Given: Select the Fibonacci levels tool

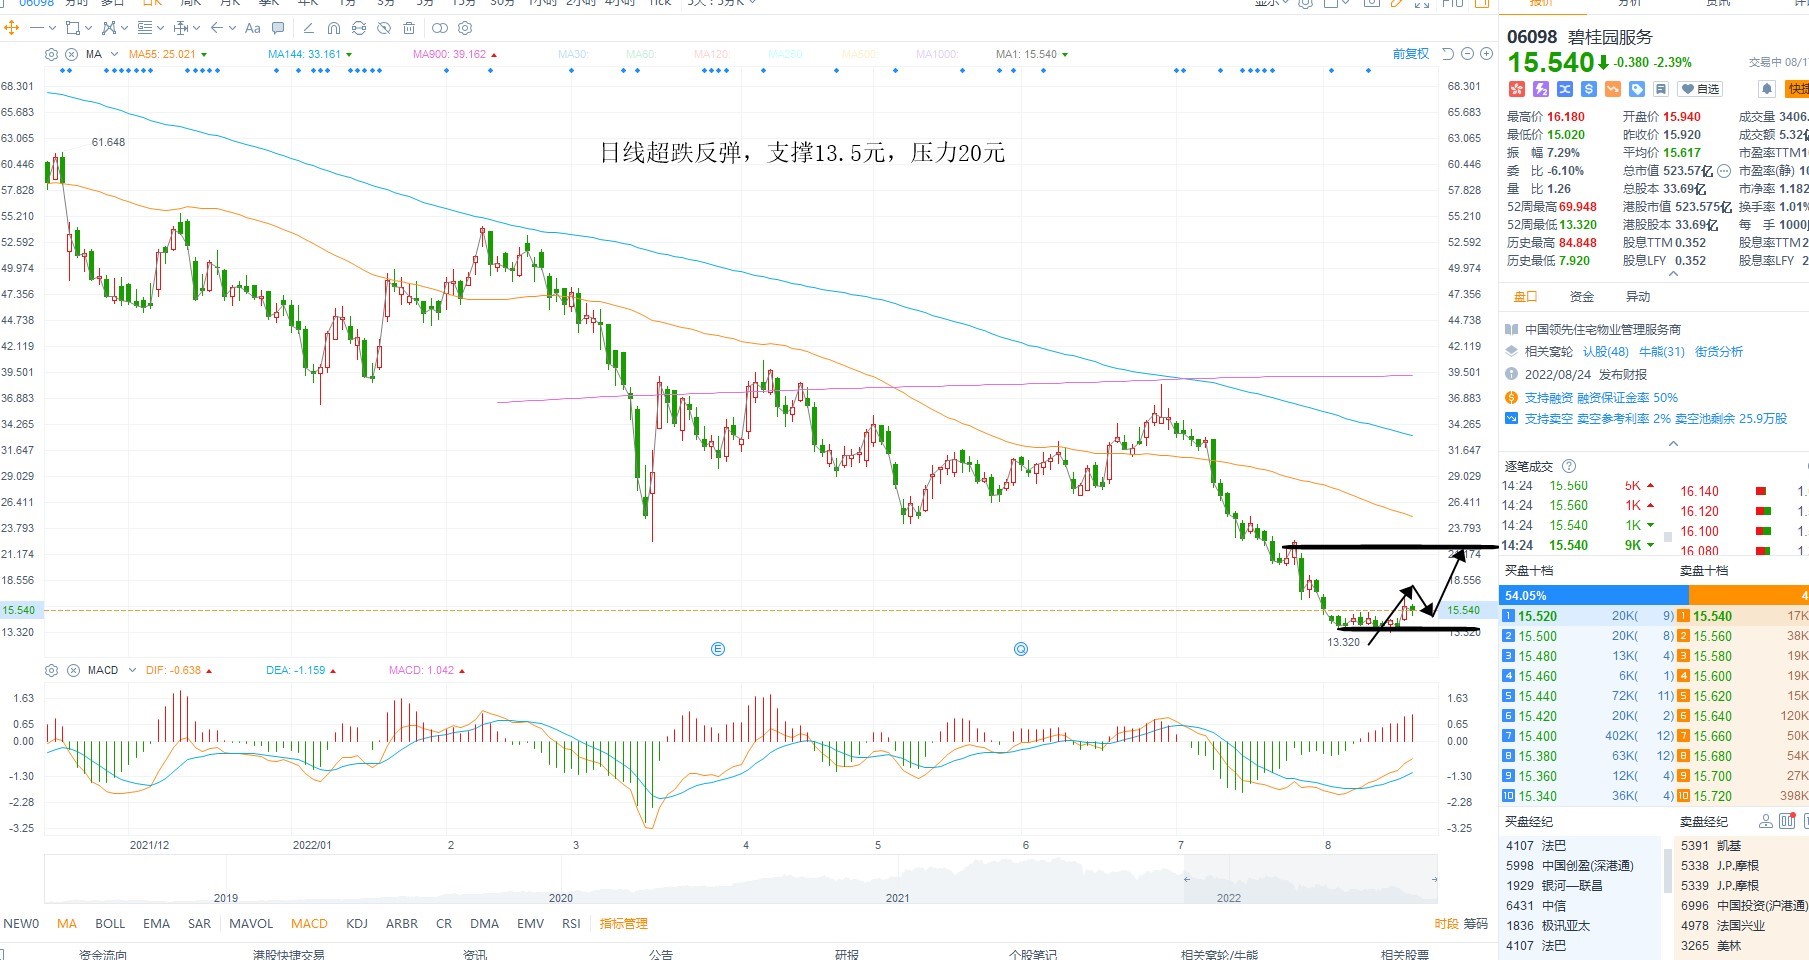Looking at the screenshot, I should (145, 28).
